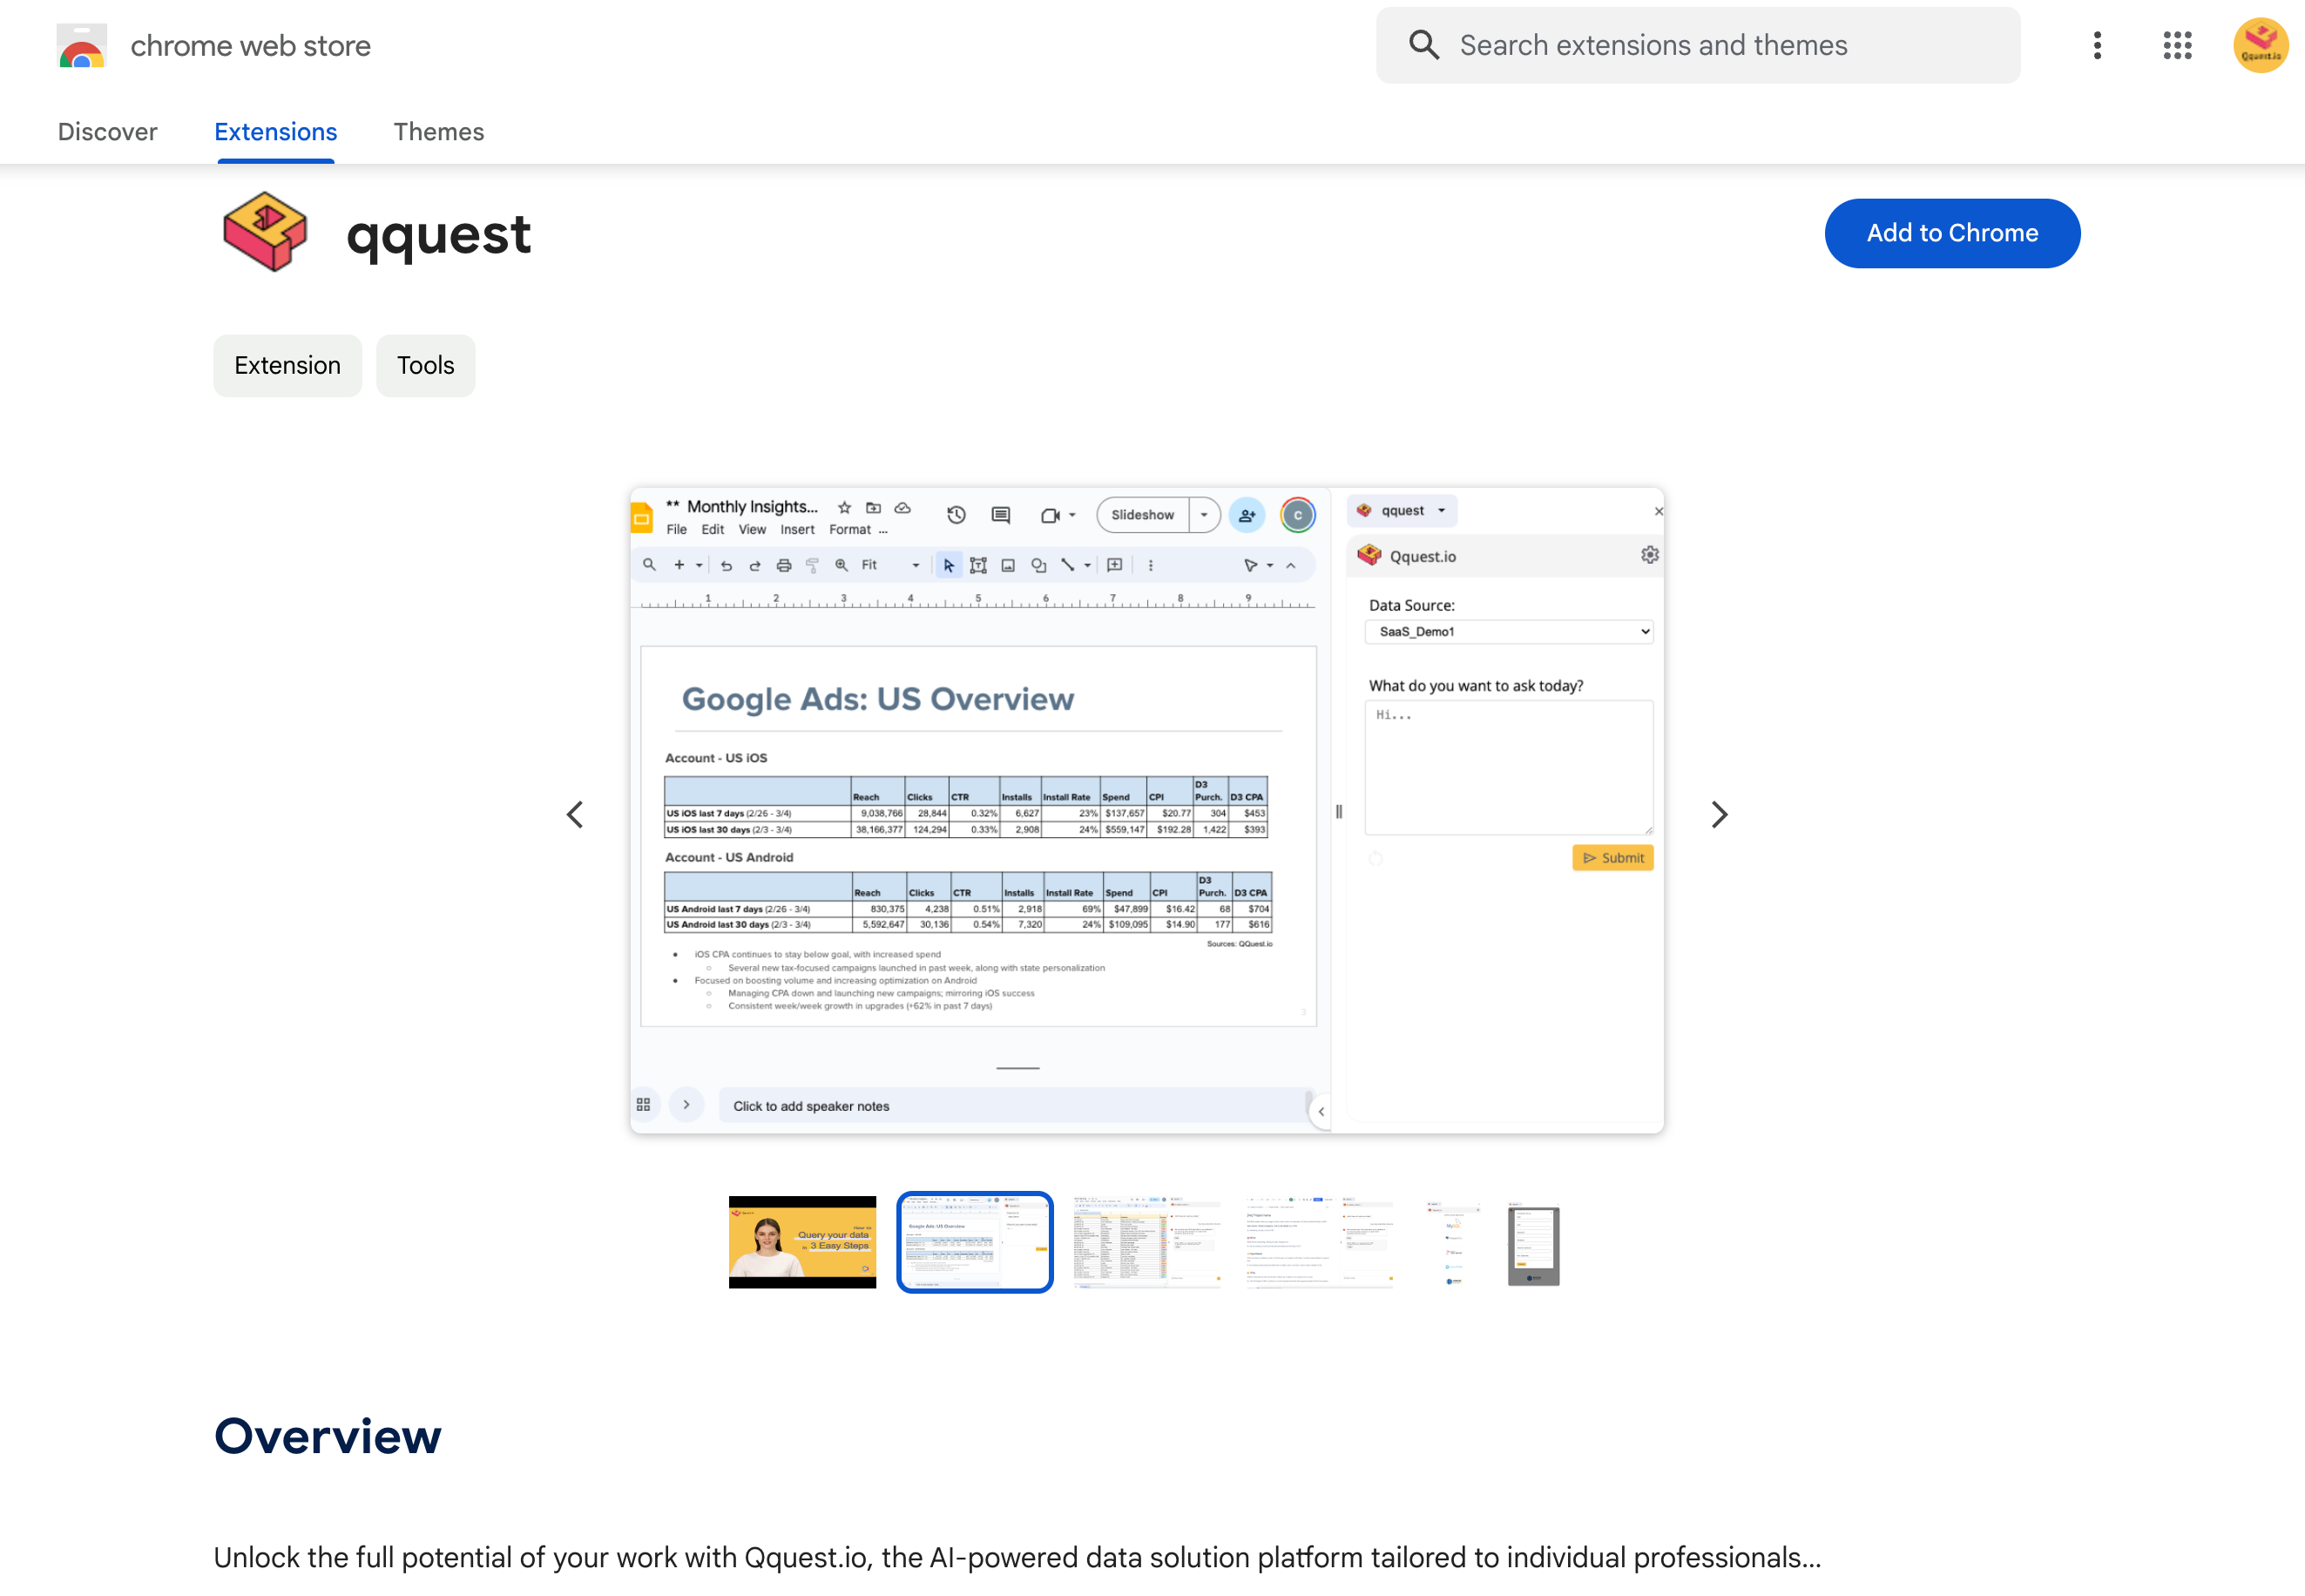The height and width of the screenshot is (1596, 2305).
Task: Switch to the Themes tab
Action: 438,132
